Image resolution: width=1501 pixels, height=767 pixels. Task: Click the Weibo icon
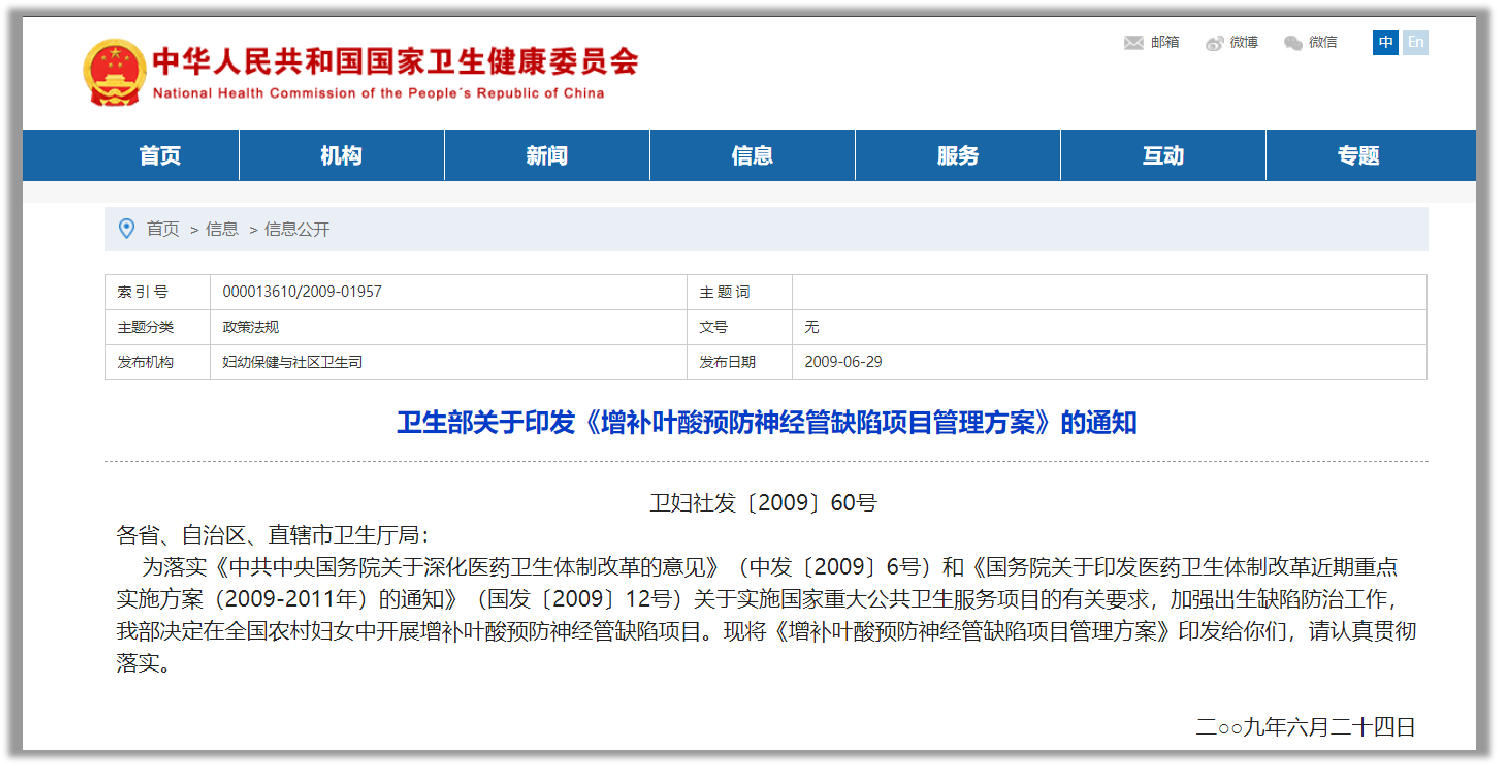click(1215, 43)
